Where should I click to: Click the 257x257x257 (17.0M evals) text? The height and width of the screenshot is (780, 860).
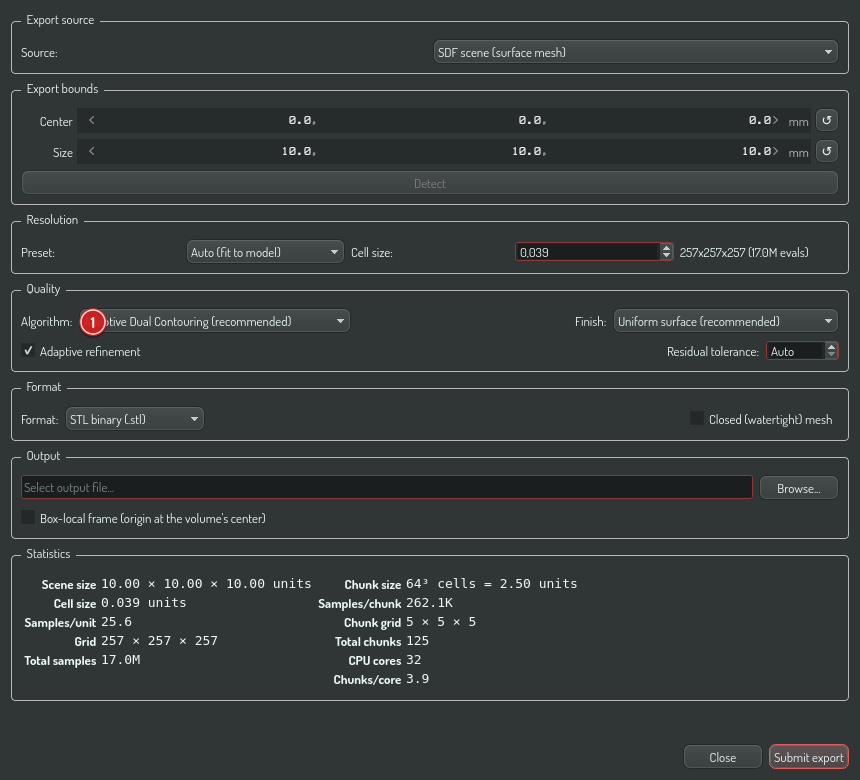coord(744,252)
